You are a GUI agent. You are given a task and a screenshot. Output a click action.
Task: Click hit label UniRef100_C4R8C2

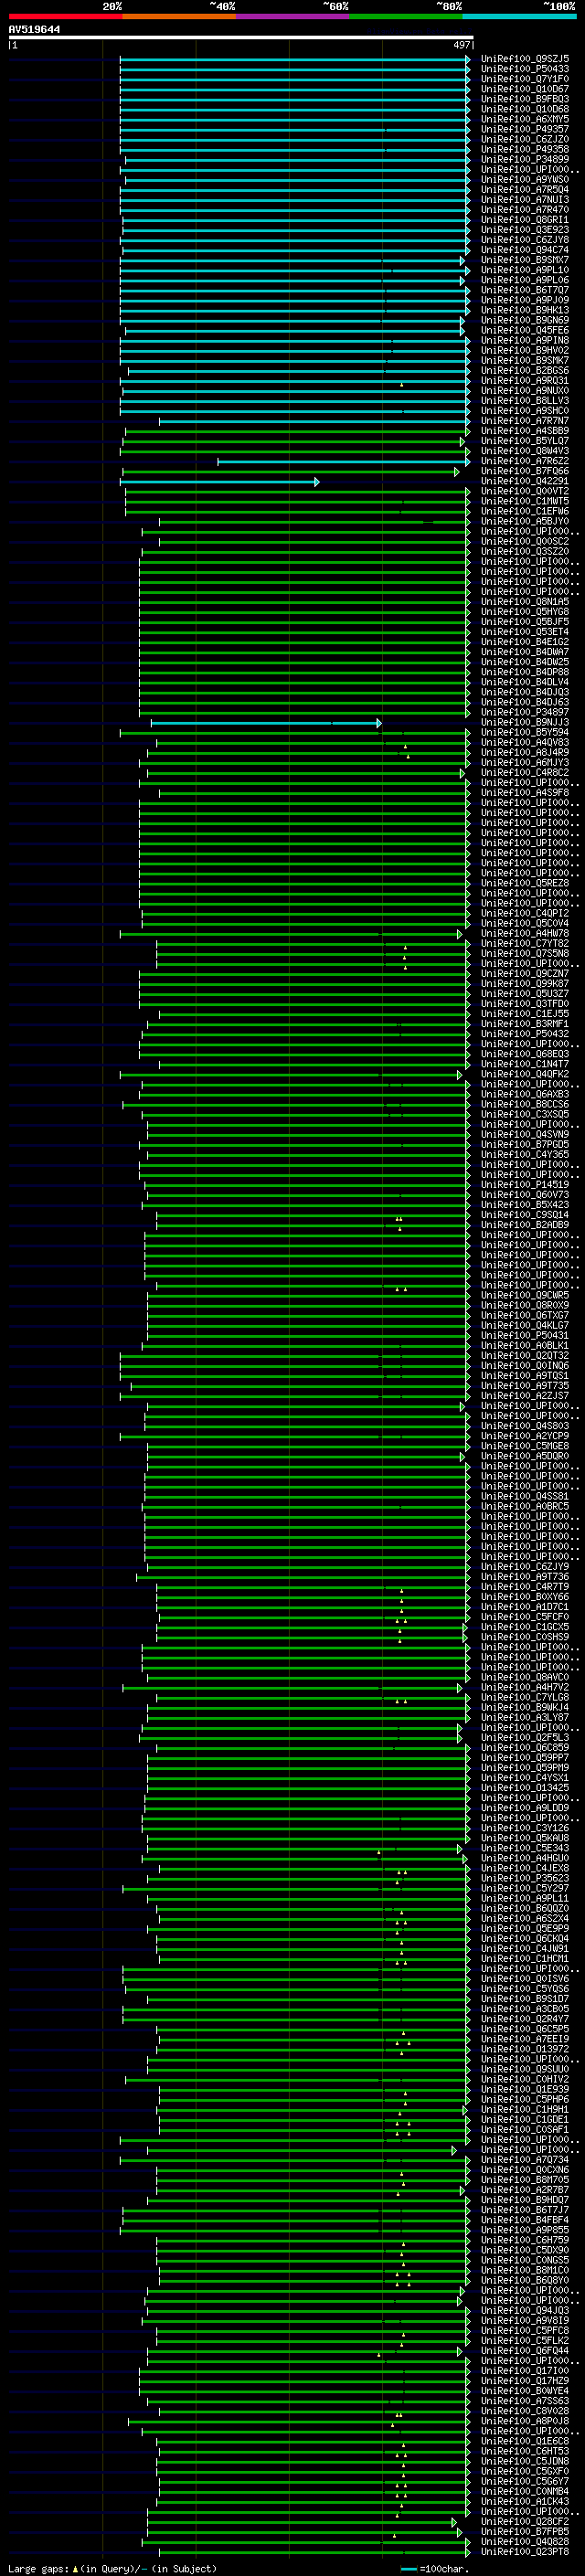tap(525, 773)
